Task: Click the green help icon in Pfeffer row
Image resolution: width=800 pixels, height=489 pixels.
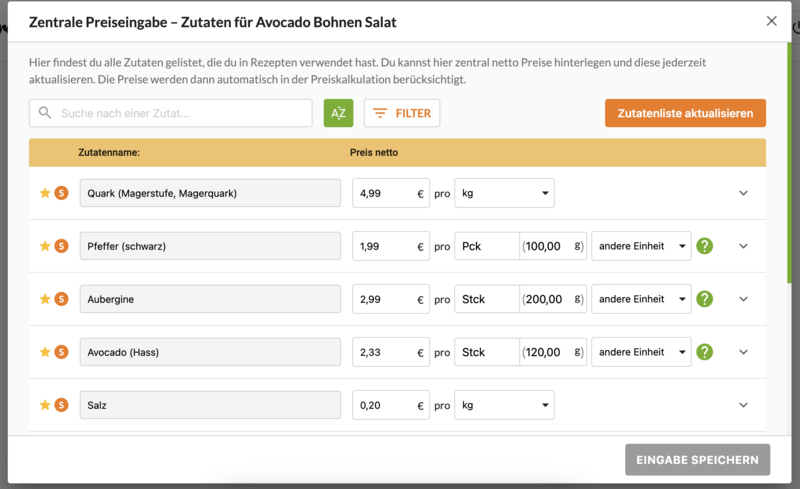Action: [704, 246]
